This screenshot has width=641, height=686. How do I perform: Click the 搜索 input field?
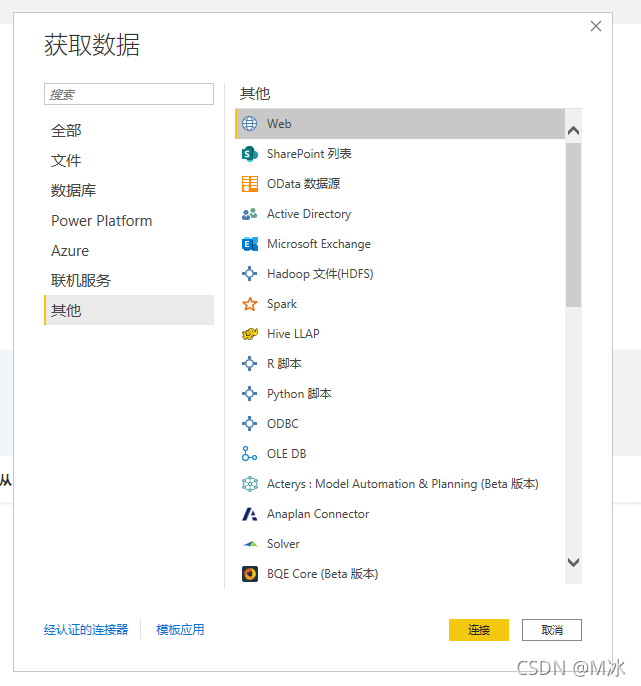point(129,94)
